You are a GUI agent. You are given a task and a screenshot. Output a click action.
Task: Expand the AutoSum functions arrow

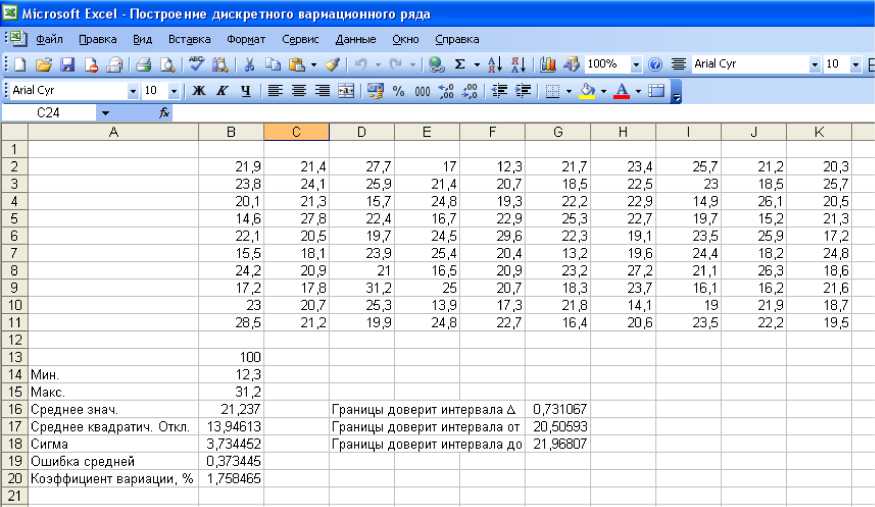coord(477,65)
